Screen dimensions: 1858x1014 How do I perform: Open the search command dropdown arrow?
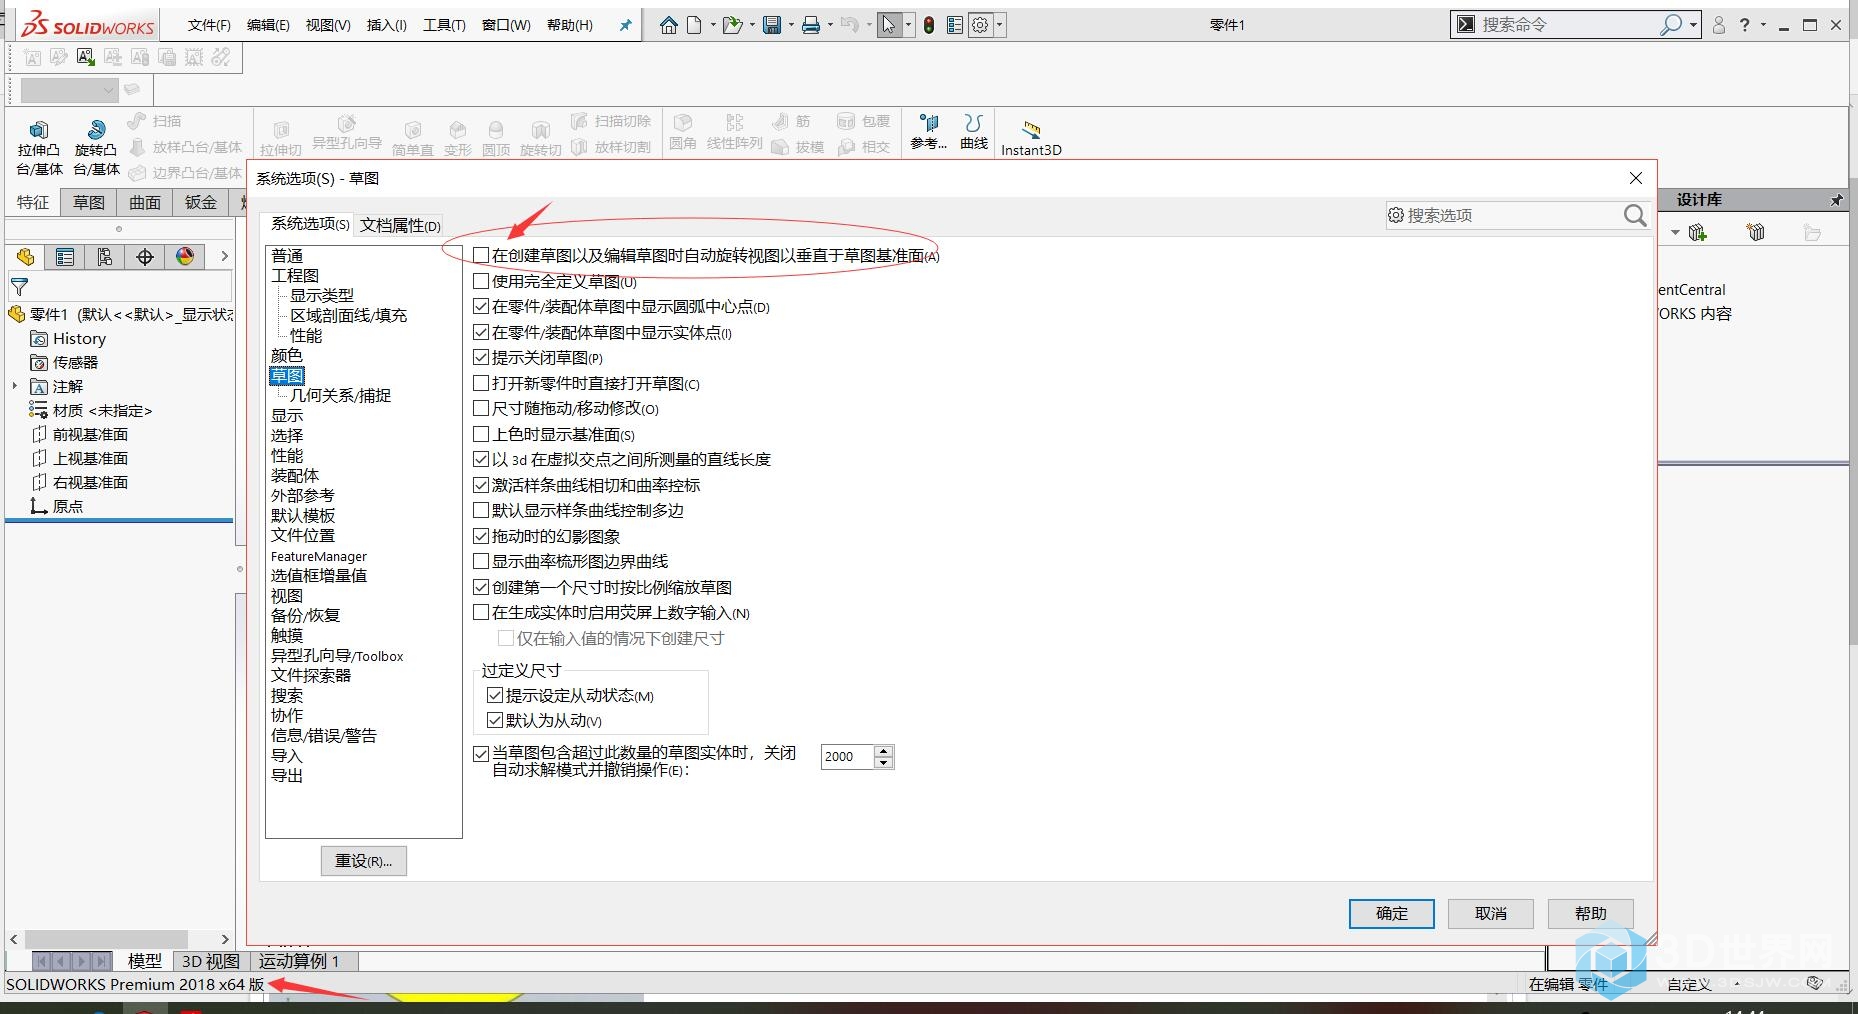point(1693,25)
